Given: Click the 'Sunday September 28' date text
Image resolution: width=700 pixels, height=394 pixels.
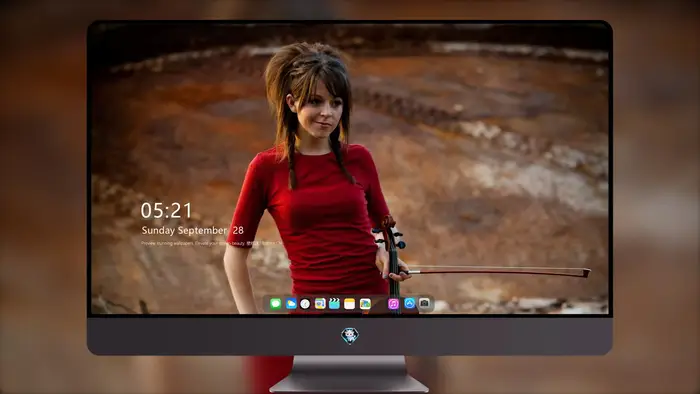Looking at the screenshot, I should coord(192,231).
